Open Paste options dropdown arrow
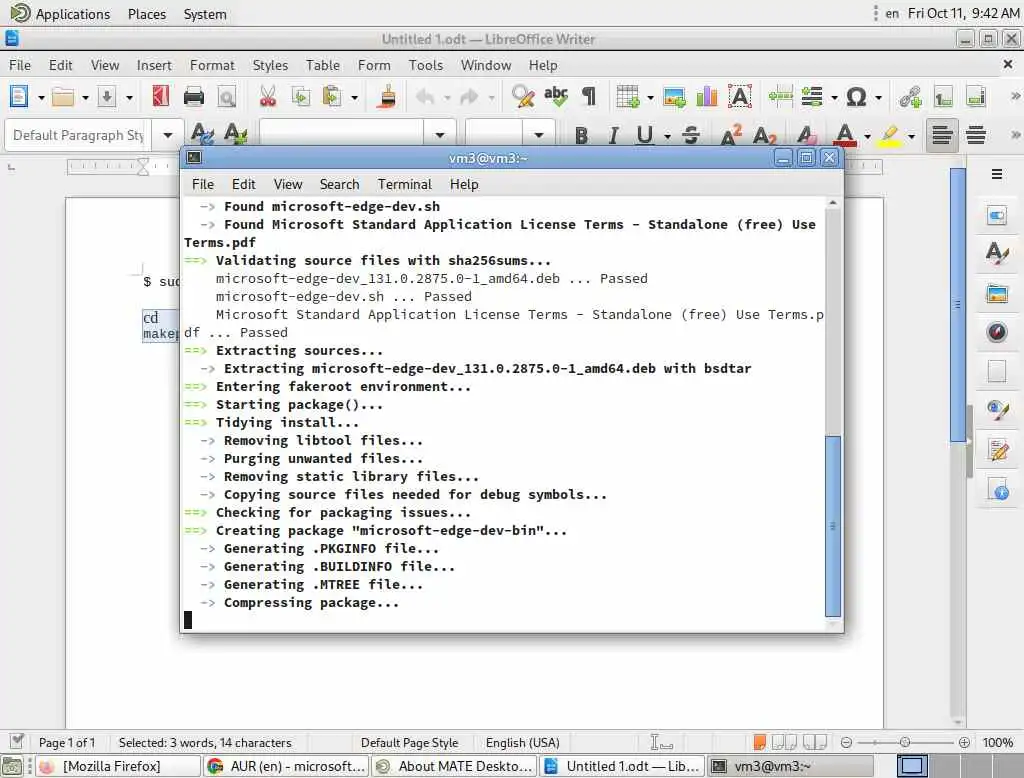This screenshot has width=1024, height=778. 354,97
